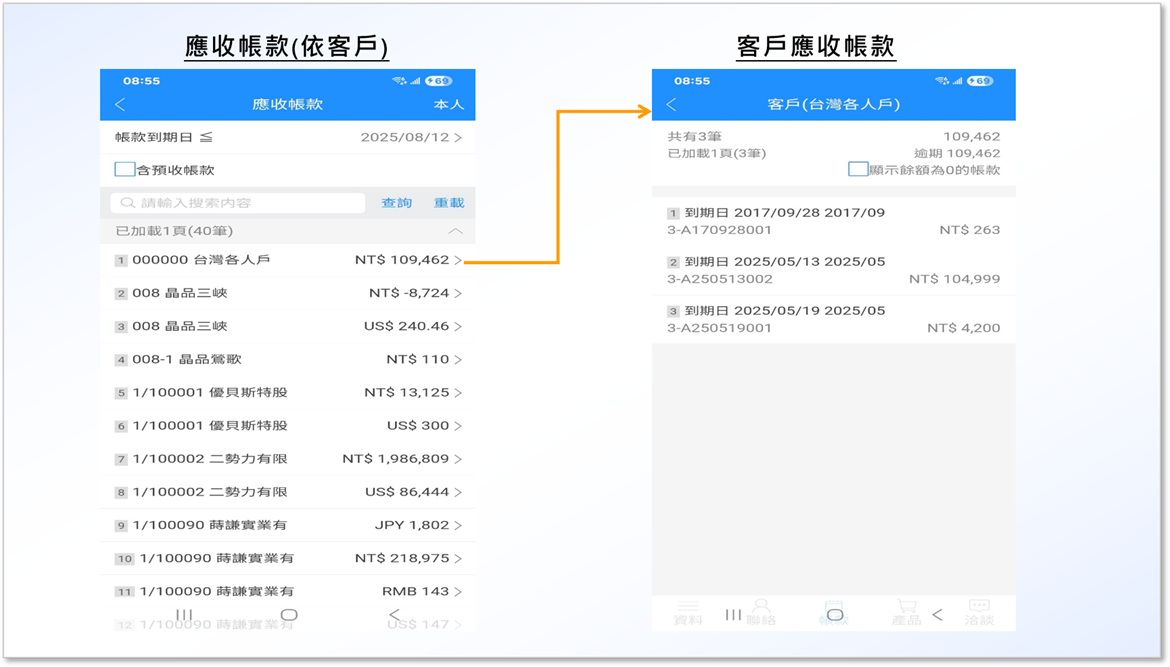Click the search magnifier icon
This screenshot has height=667, width=1170.
(x=127, y=203)
